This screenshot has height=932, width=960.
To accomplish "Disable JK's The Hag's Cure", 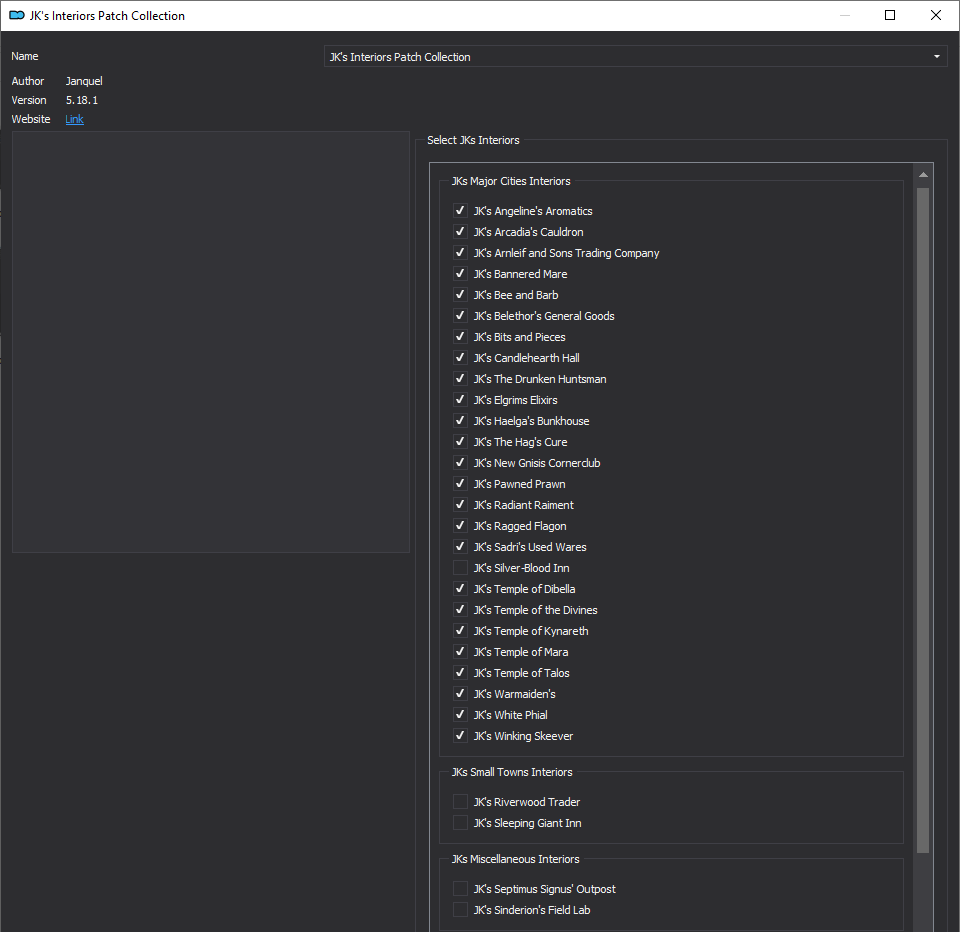I will (460, 442).
